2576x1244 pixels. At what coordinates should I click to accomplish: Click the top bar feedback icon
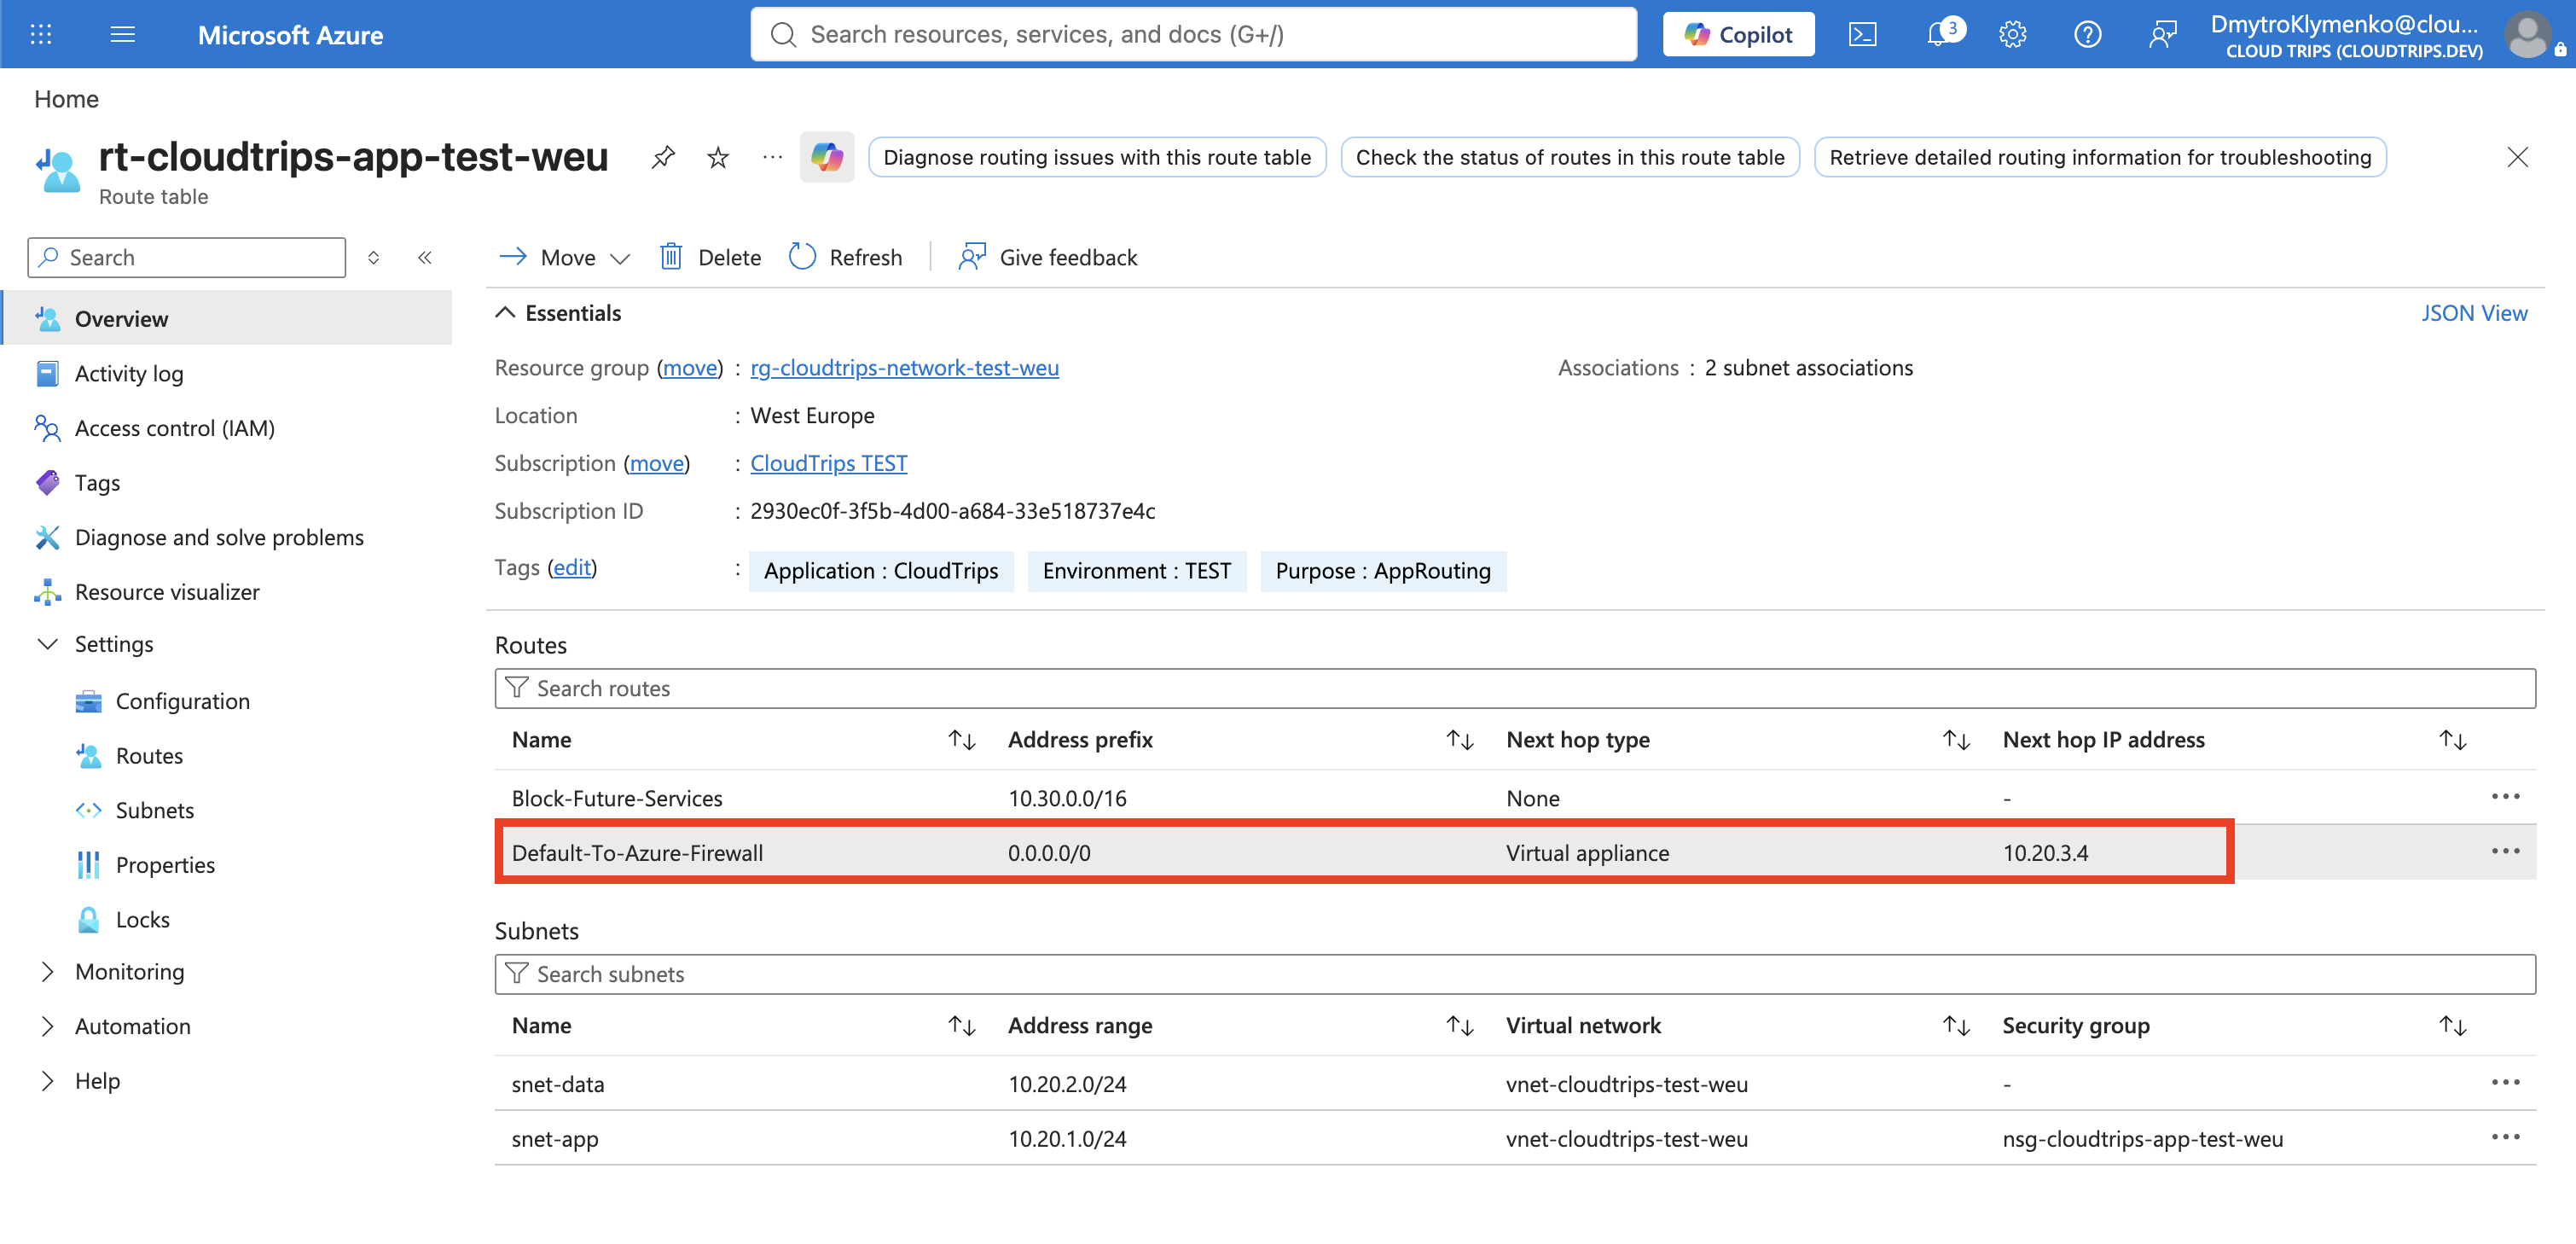tap(2162, 35)
